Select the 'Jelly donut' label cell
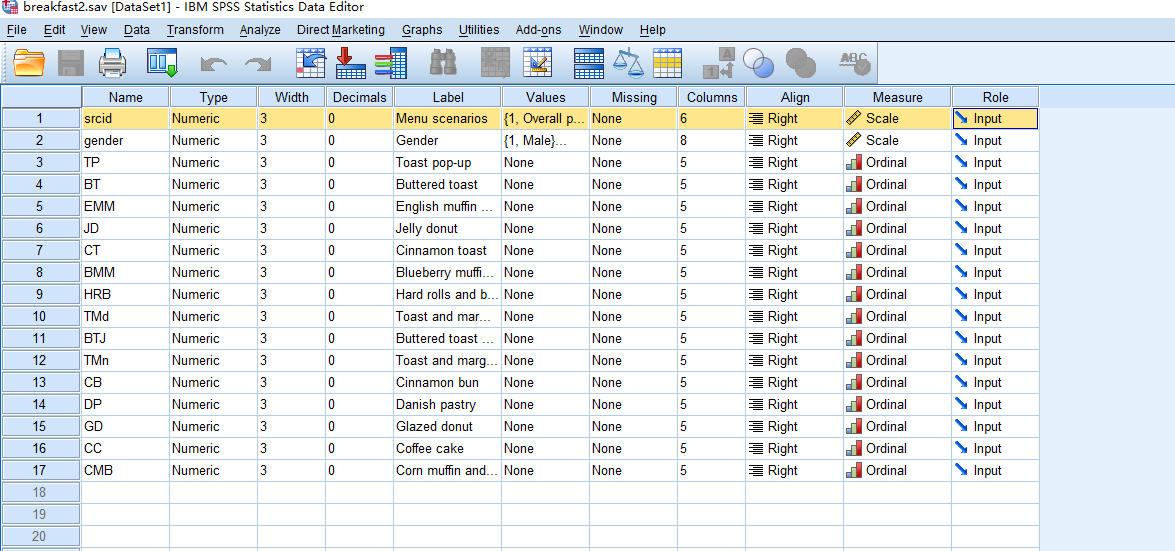 (448, 229)
